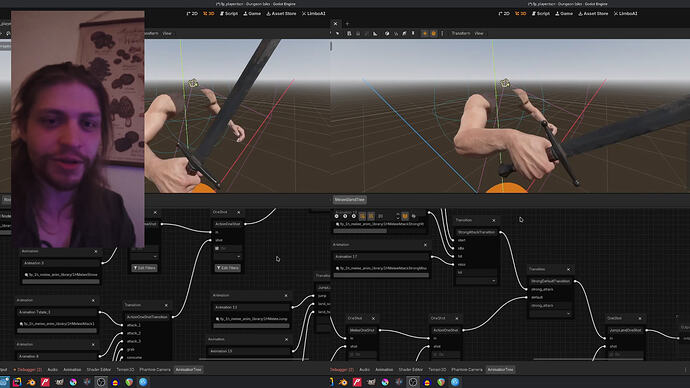Click progress bar under Animation 3 node

(61, 282)
